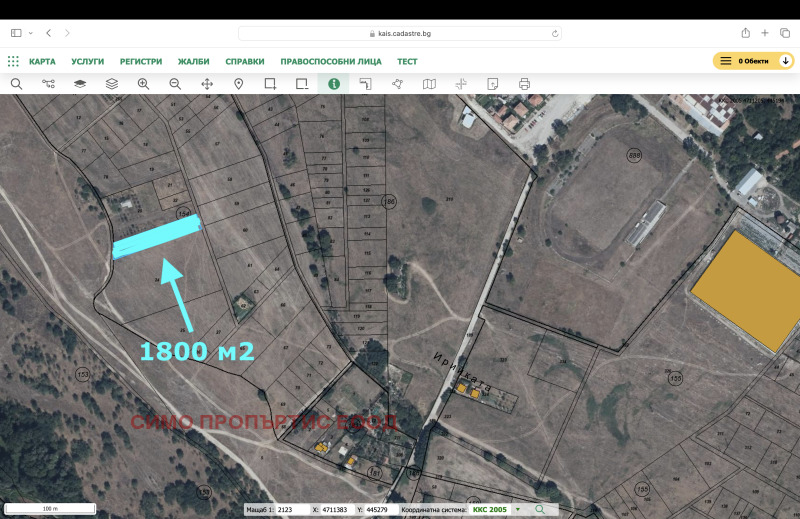Select the pan/move map tool
The image size is (800, 519).
tap(207, 84)
